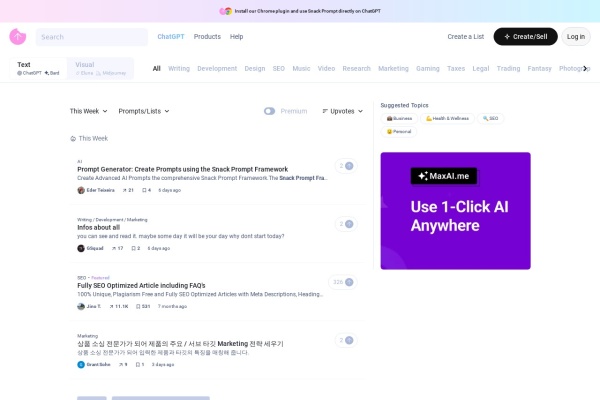600x400 pixels.
Task: Click Eder Teixeira's avatar
Action: [x=81, y=190]
